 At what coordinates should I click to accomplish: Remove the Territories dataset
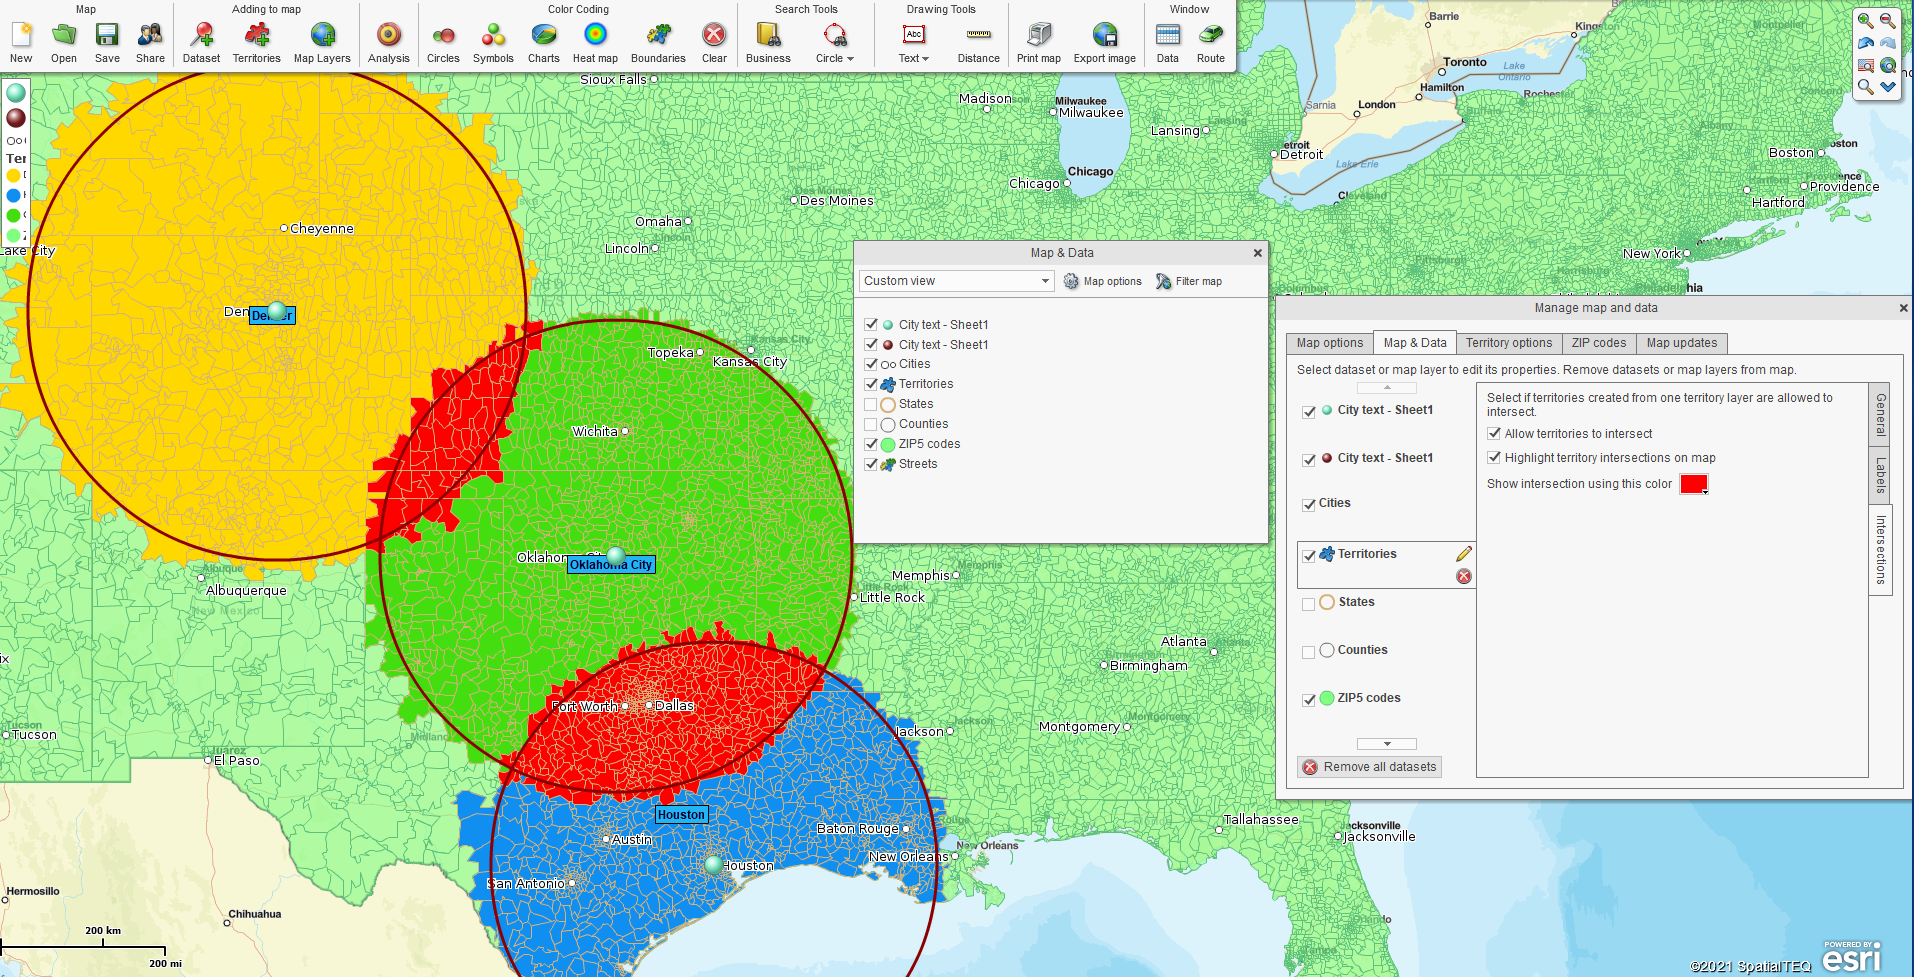(x=1464, y=576)
